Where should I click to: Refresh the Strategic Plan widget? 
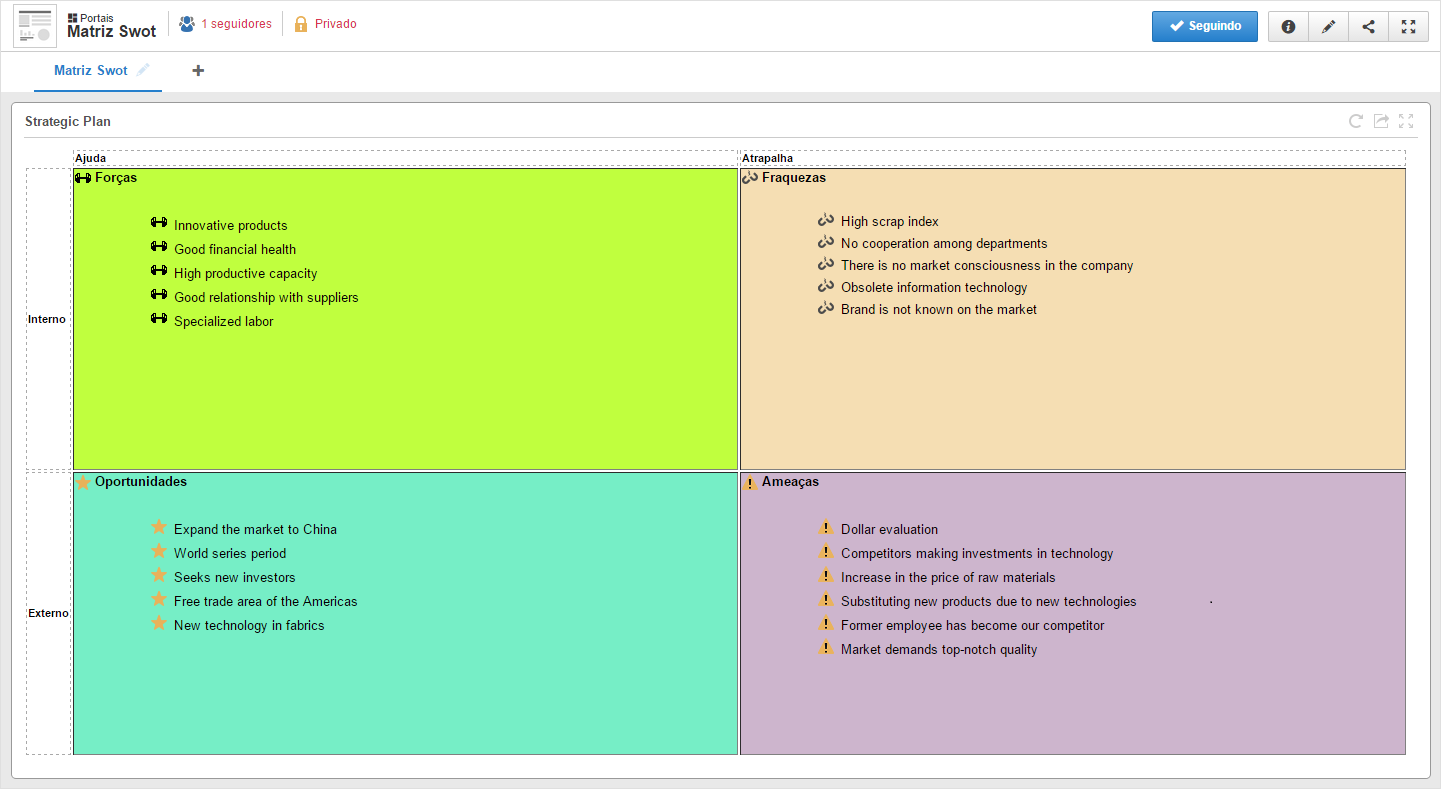[1356, 121]
